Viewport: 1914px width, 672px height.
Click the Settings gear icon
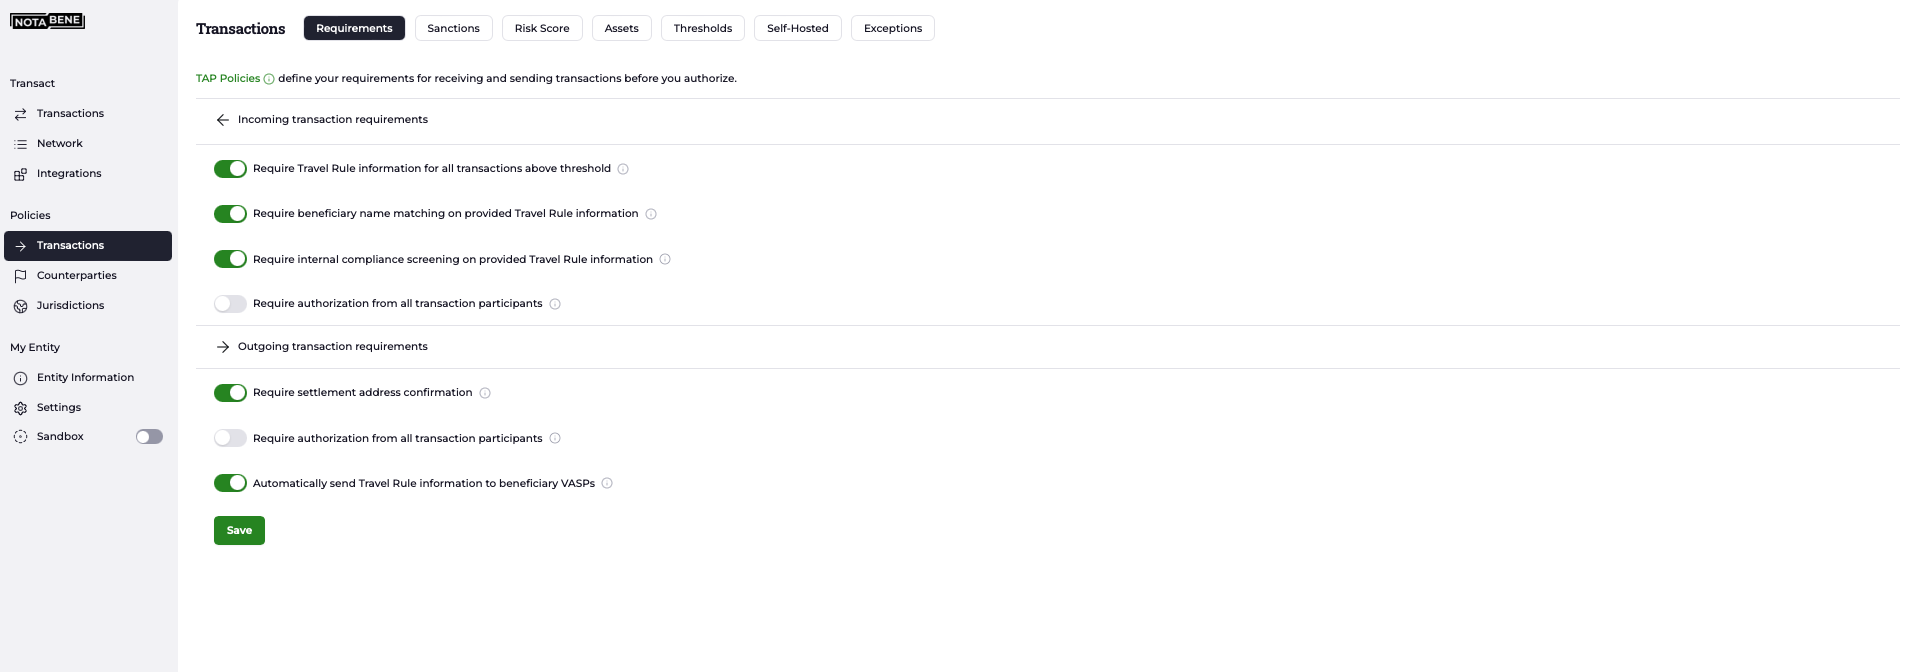(20, 408)
